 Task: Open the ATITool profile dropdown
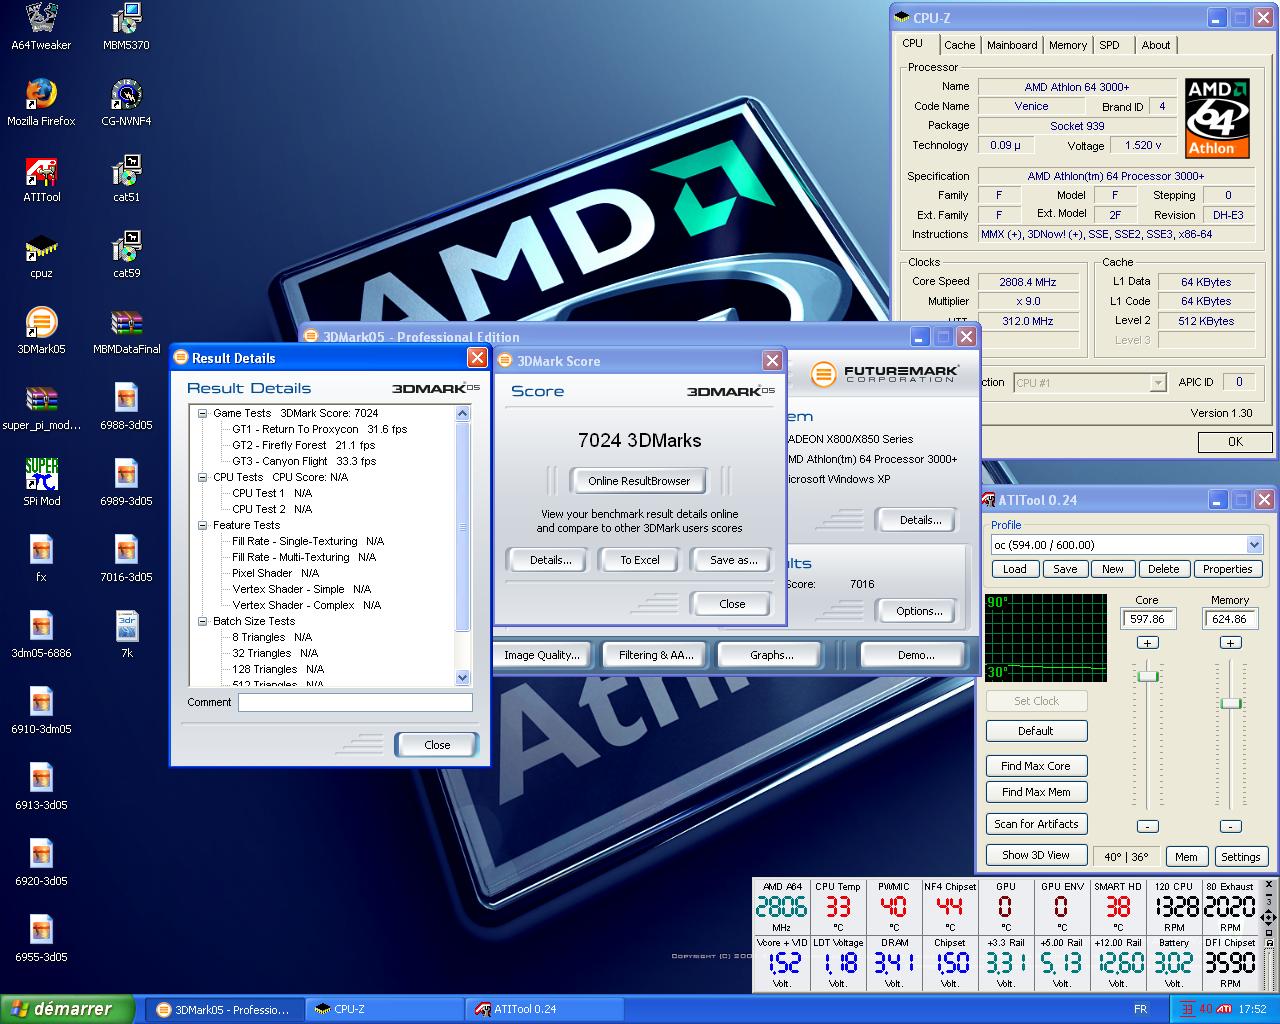1254,545
